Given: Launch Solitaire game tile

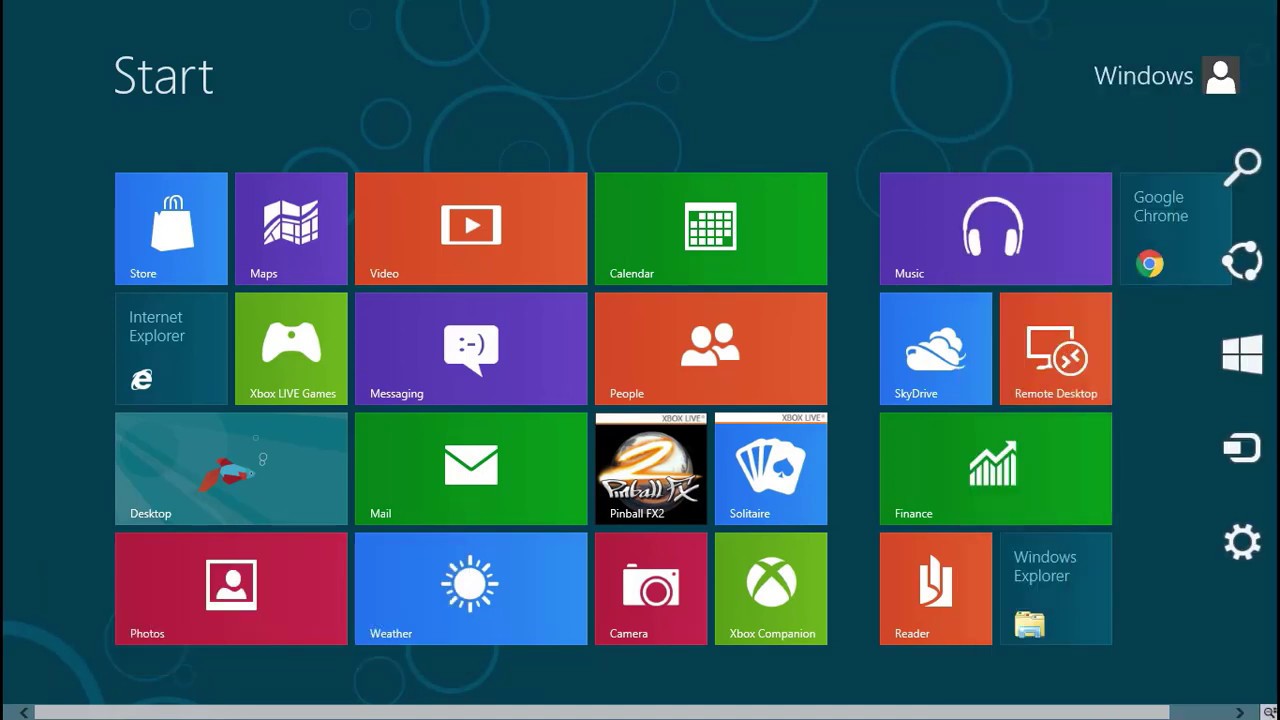Looking at the screenshot, I should (x=771, y=469).
